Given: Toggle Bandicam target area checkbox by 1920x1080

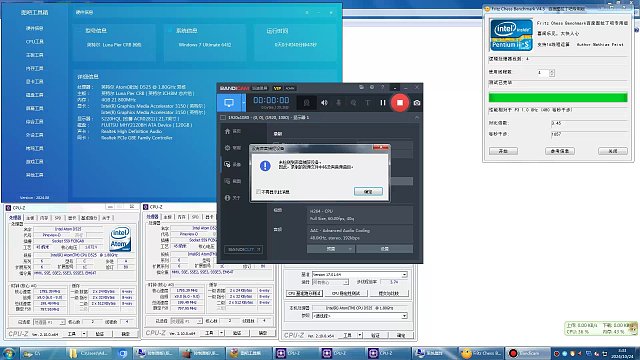Looking at the screenshot, I should [223, 118].
